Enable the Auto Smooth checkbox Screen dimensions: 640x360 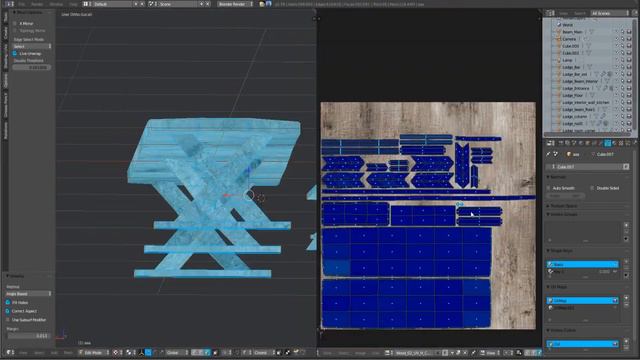(549, 188)
